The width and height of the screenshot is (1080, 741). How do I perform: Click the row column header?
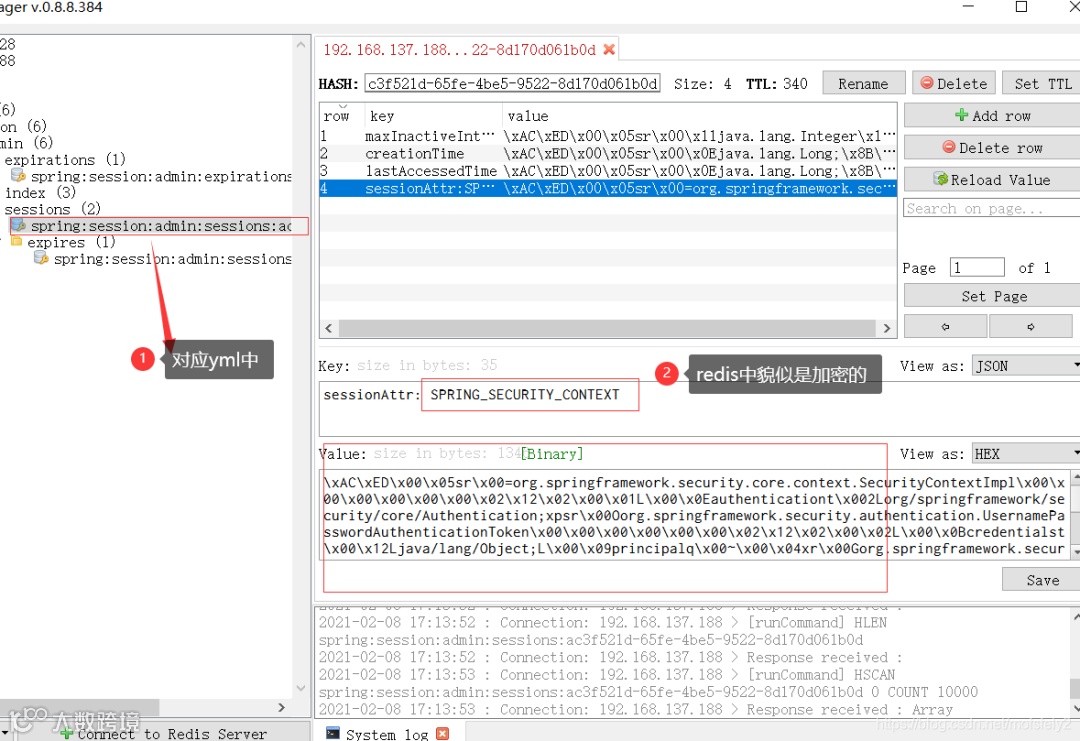tap(341, 116)
